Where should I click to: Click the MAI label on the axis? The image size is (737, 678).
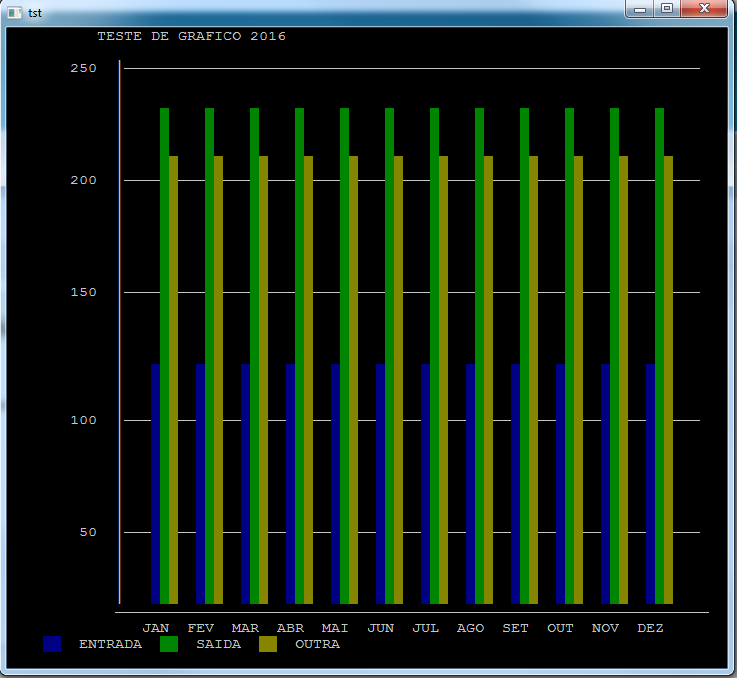pyautogui.click(x=335, y=628)
